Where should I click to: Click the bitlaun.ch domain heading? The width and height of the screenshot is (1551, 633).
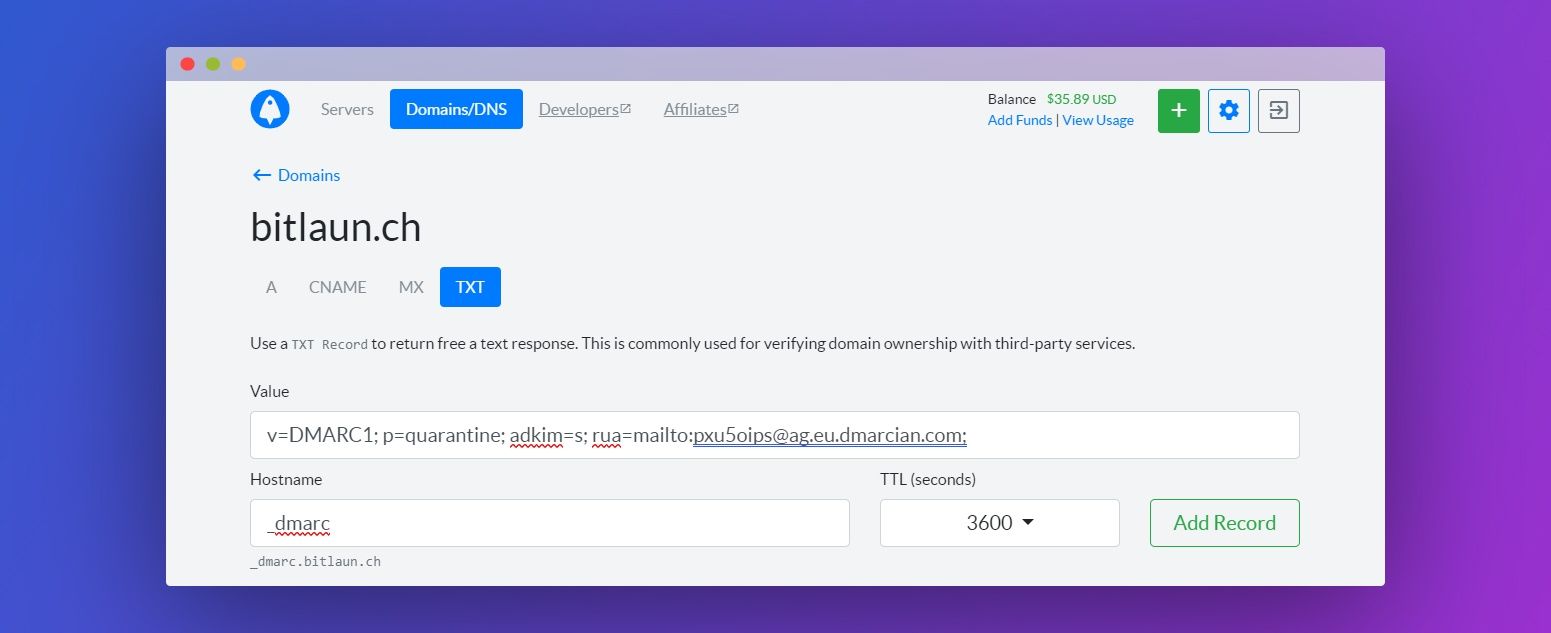(x=336, y=228)
